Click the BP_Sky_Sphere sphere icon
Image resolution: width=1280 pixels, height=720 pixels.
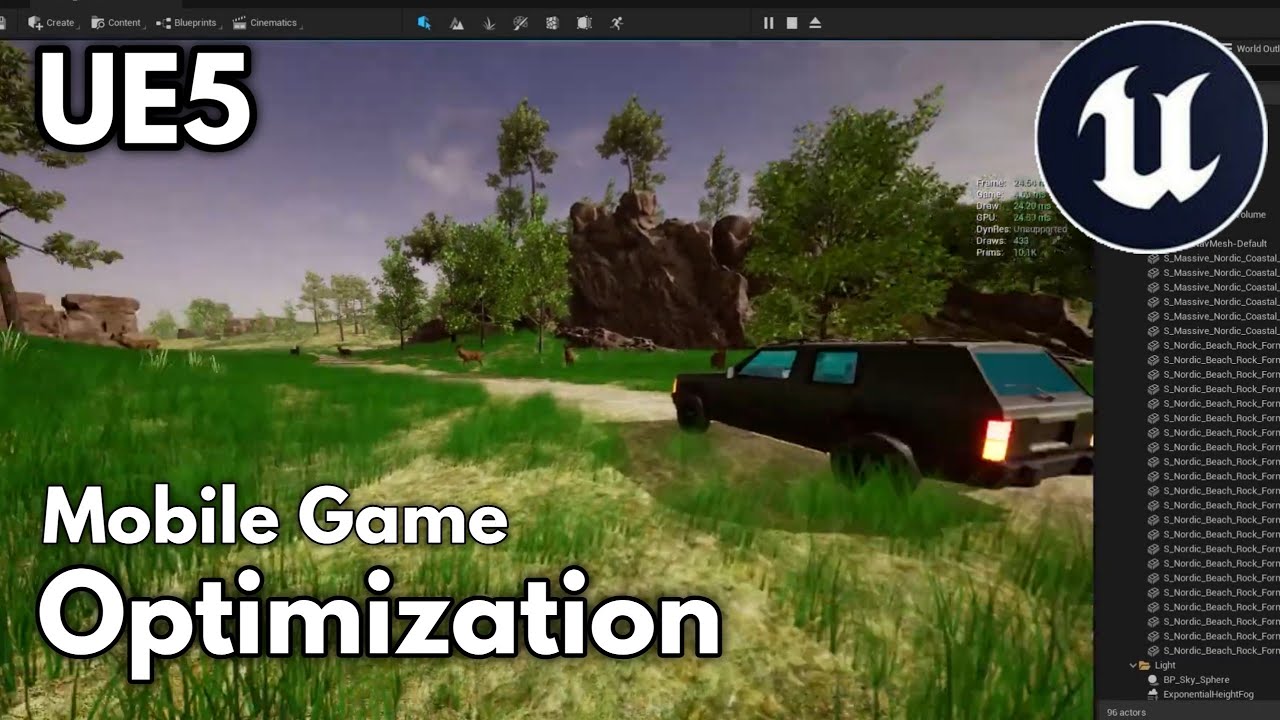[x=1152, y=680]
